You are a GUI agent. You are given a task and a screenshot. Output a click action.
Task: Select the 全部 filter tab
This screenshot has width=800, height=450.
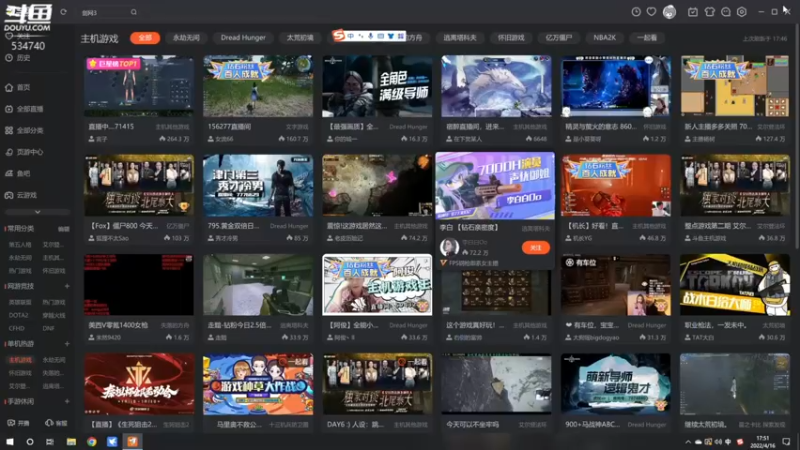(x=145, y=38)
